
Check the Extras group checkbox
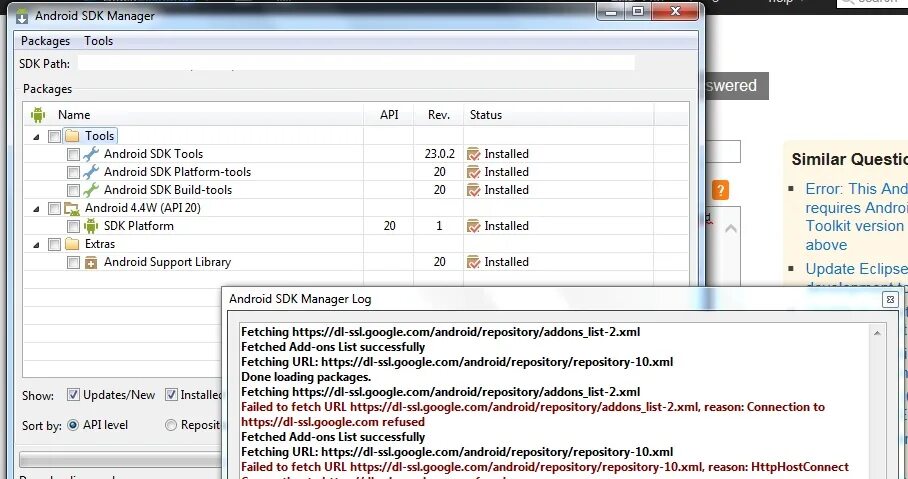pos(54,244)
